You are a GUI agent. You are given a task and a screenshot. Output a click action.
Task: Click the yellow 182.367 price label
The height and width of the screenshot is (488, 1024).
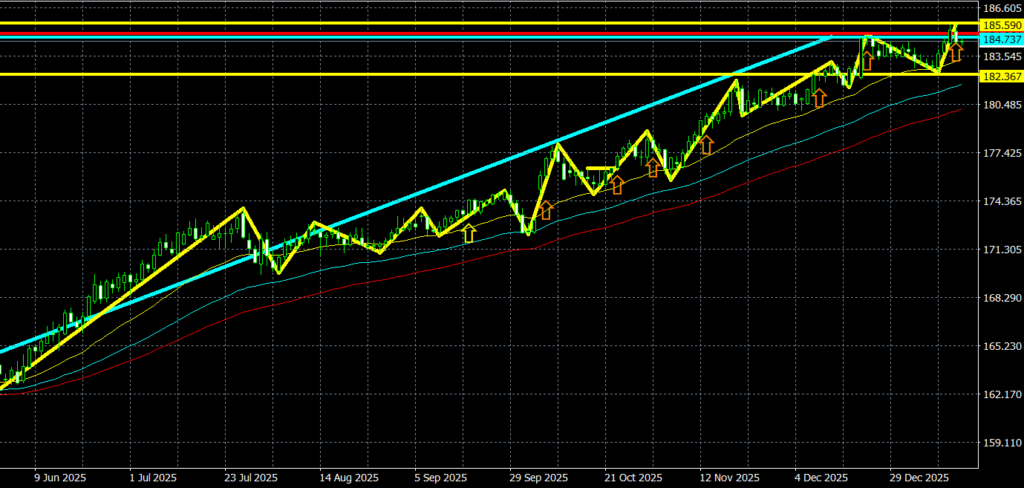[1000, 76]
